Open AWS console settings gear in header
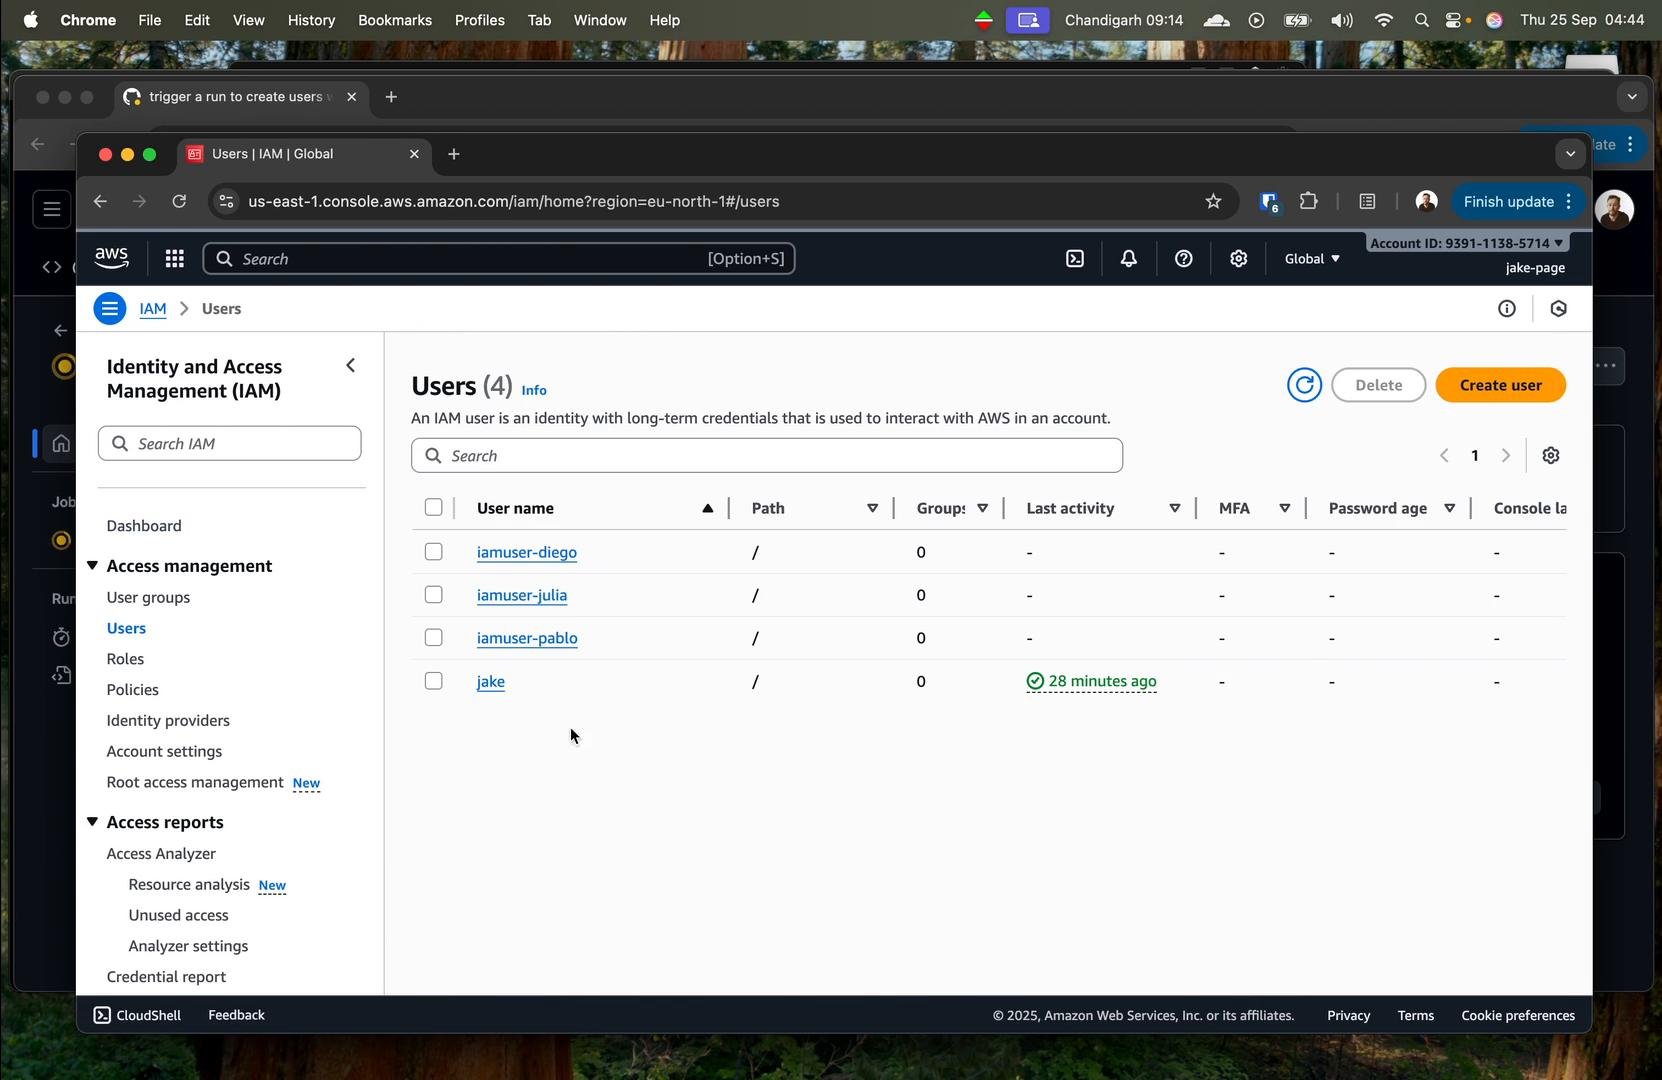Image resolution: width=1662 pixels, height=1080 pixels. [1239, 259]
